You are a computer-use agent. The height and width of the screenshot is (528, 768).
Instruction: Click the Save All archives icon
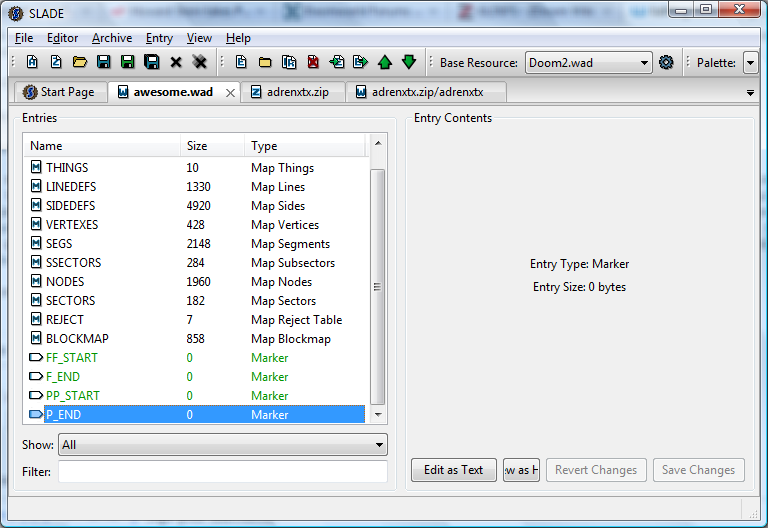coord(151,62)
